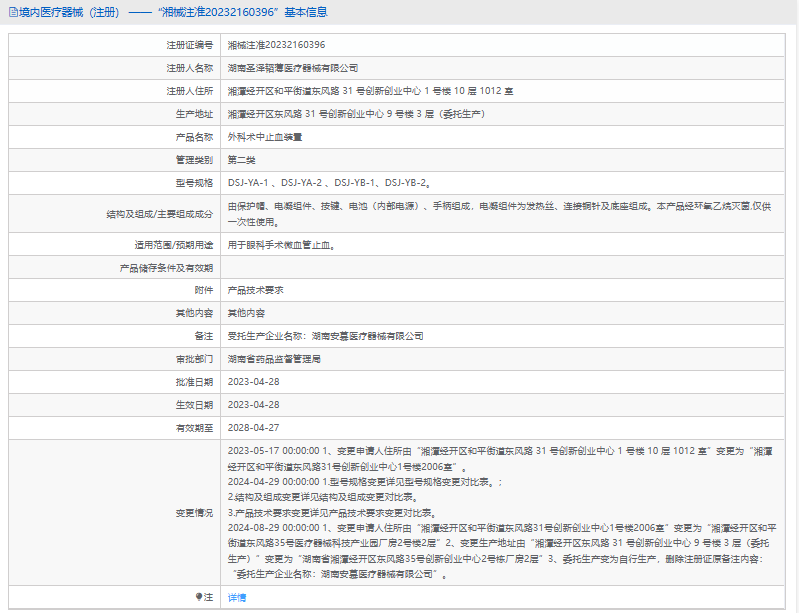Click the lightbulb icon beside 注

tap(199, 597)
